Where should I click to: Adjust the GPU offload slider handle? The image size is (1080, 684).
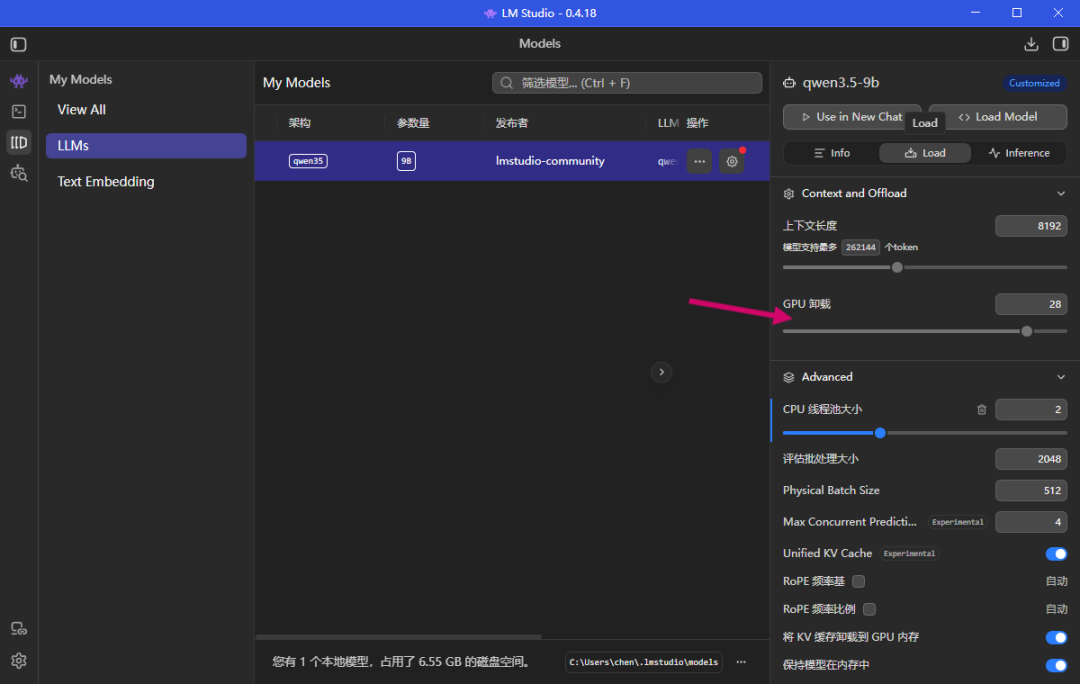tap(1026, 331)
